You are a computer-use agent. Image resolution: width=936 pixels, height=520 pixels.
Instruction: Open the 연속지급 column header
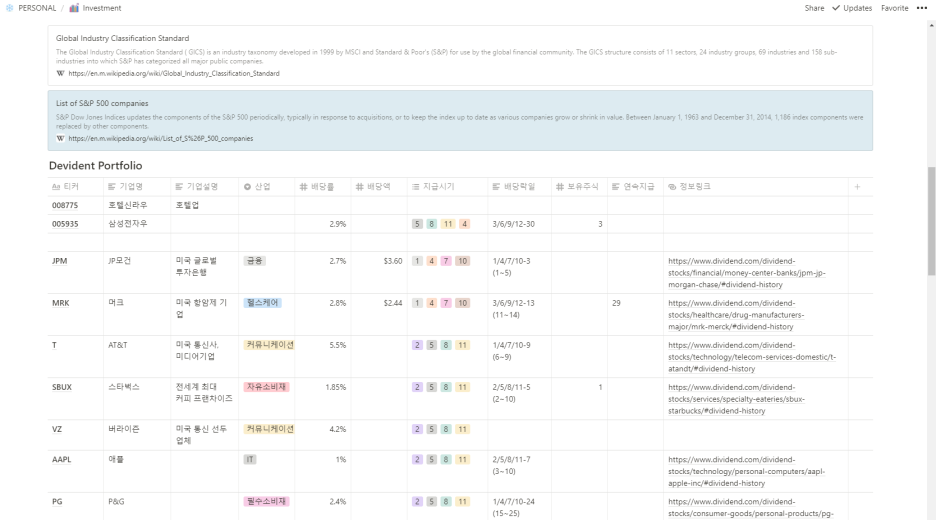coord(635,187)
